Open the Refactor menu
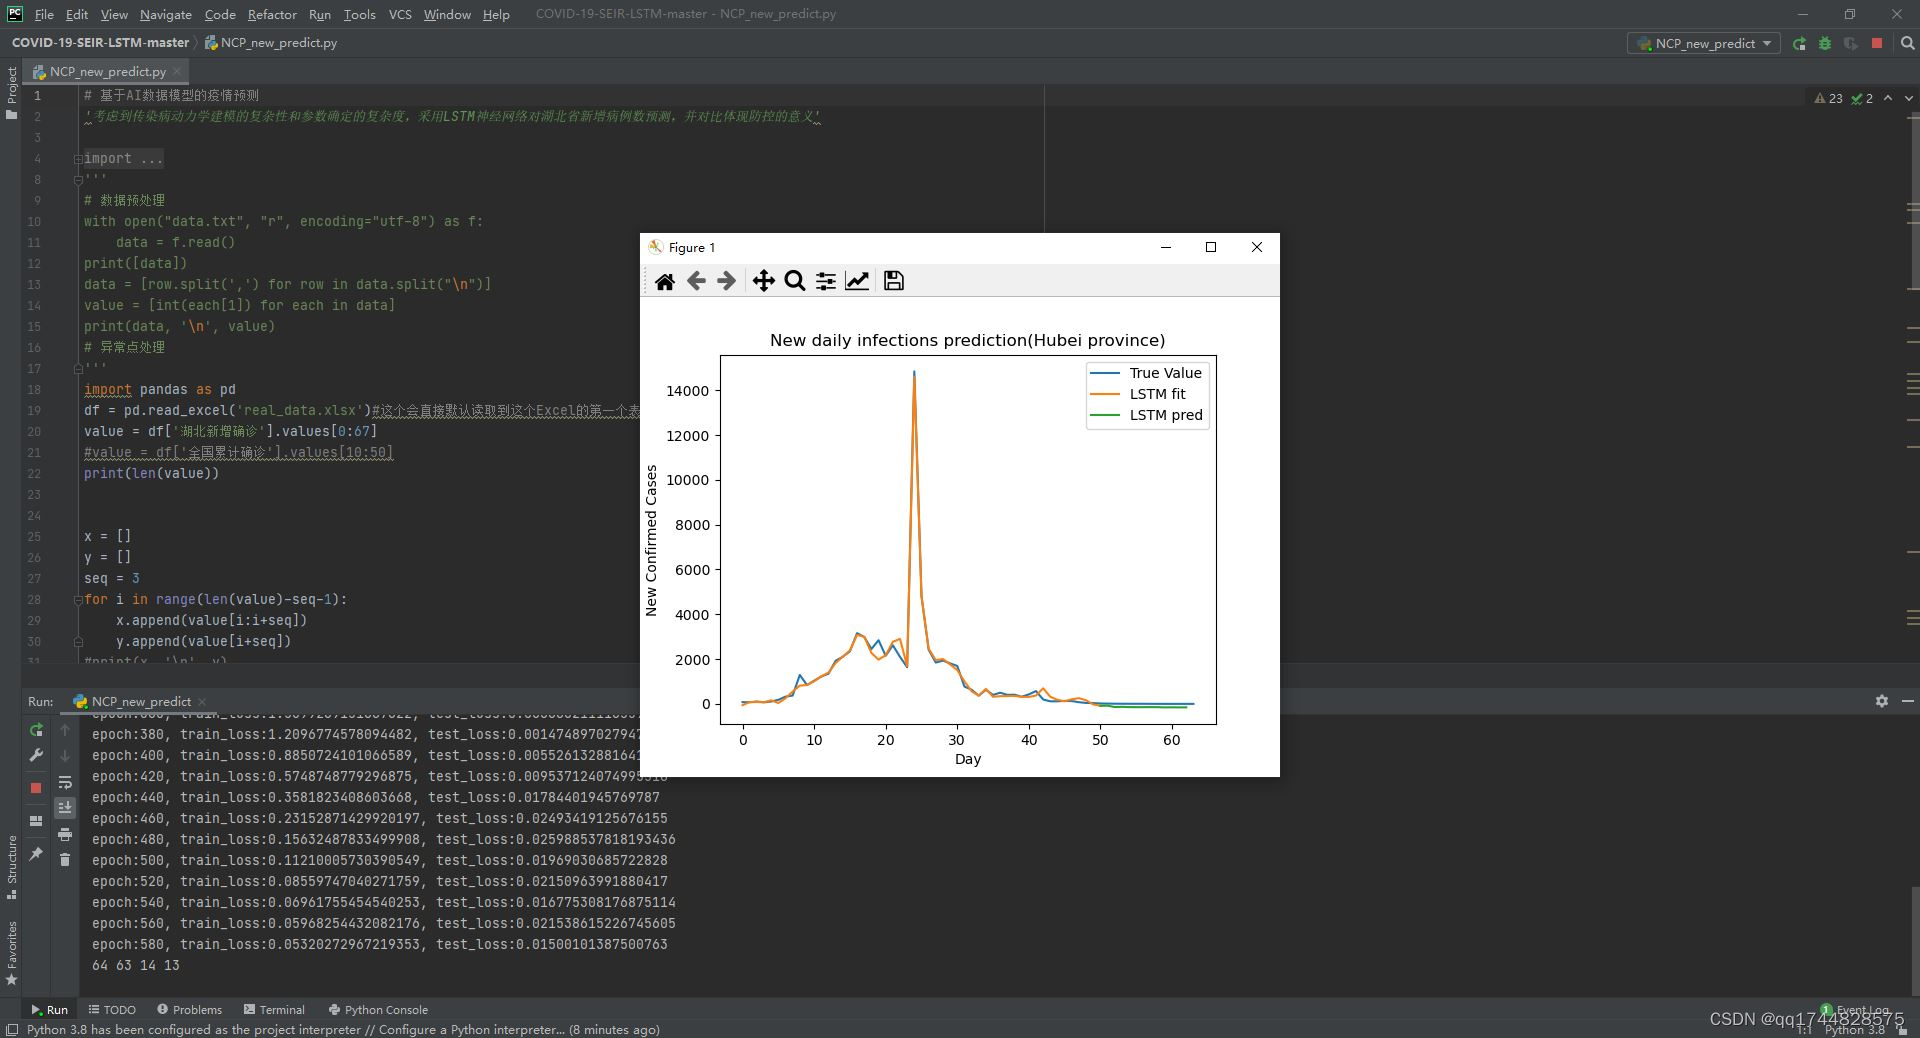The image size is (1920, 1038). (272, 14)
